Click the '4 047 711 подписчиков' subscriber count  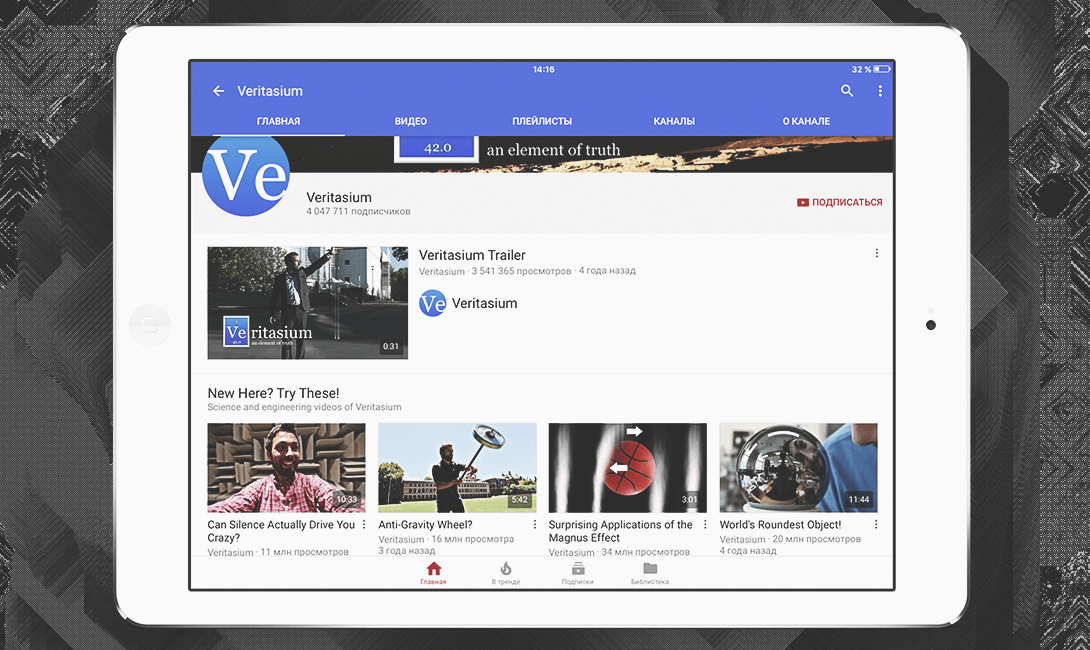pyautogui.click(x=358, y=211)
